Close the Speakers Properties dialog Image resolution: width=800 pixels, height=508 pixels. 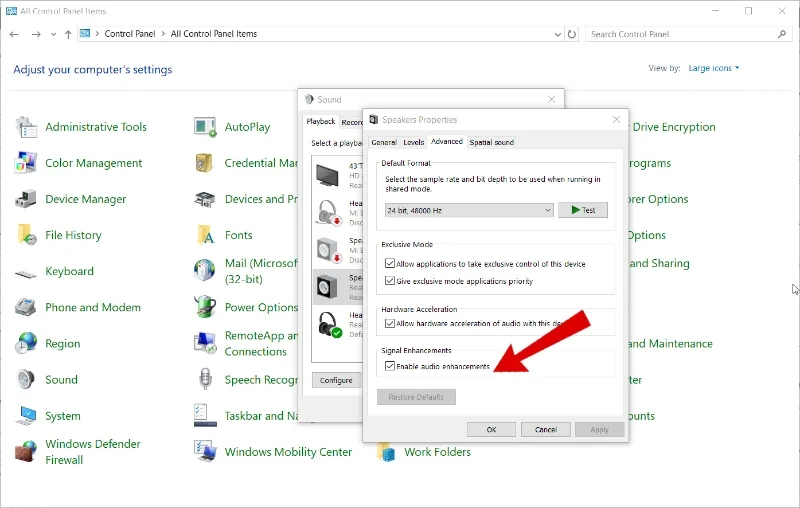616,120
